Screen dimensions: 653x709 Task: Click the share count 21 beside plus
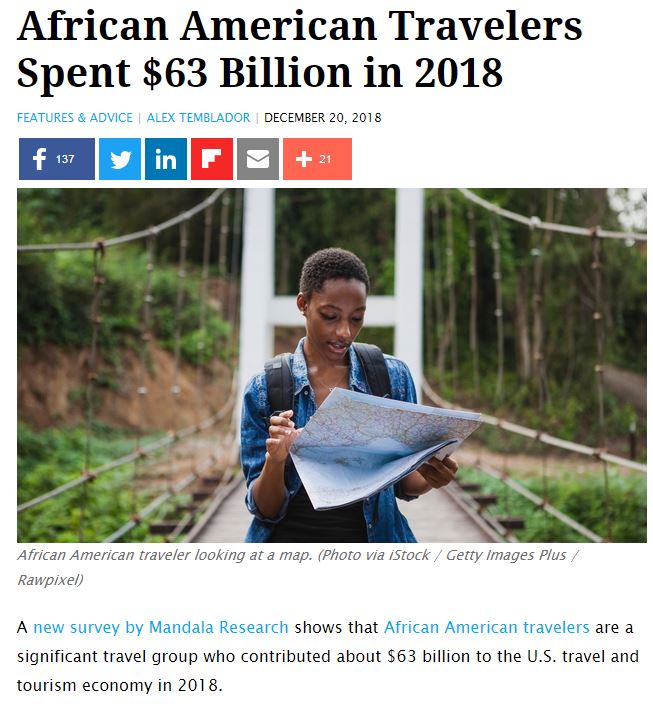click(x=325, y=159)
